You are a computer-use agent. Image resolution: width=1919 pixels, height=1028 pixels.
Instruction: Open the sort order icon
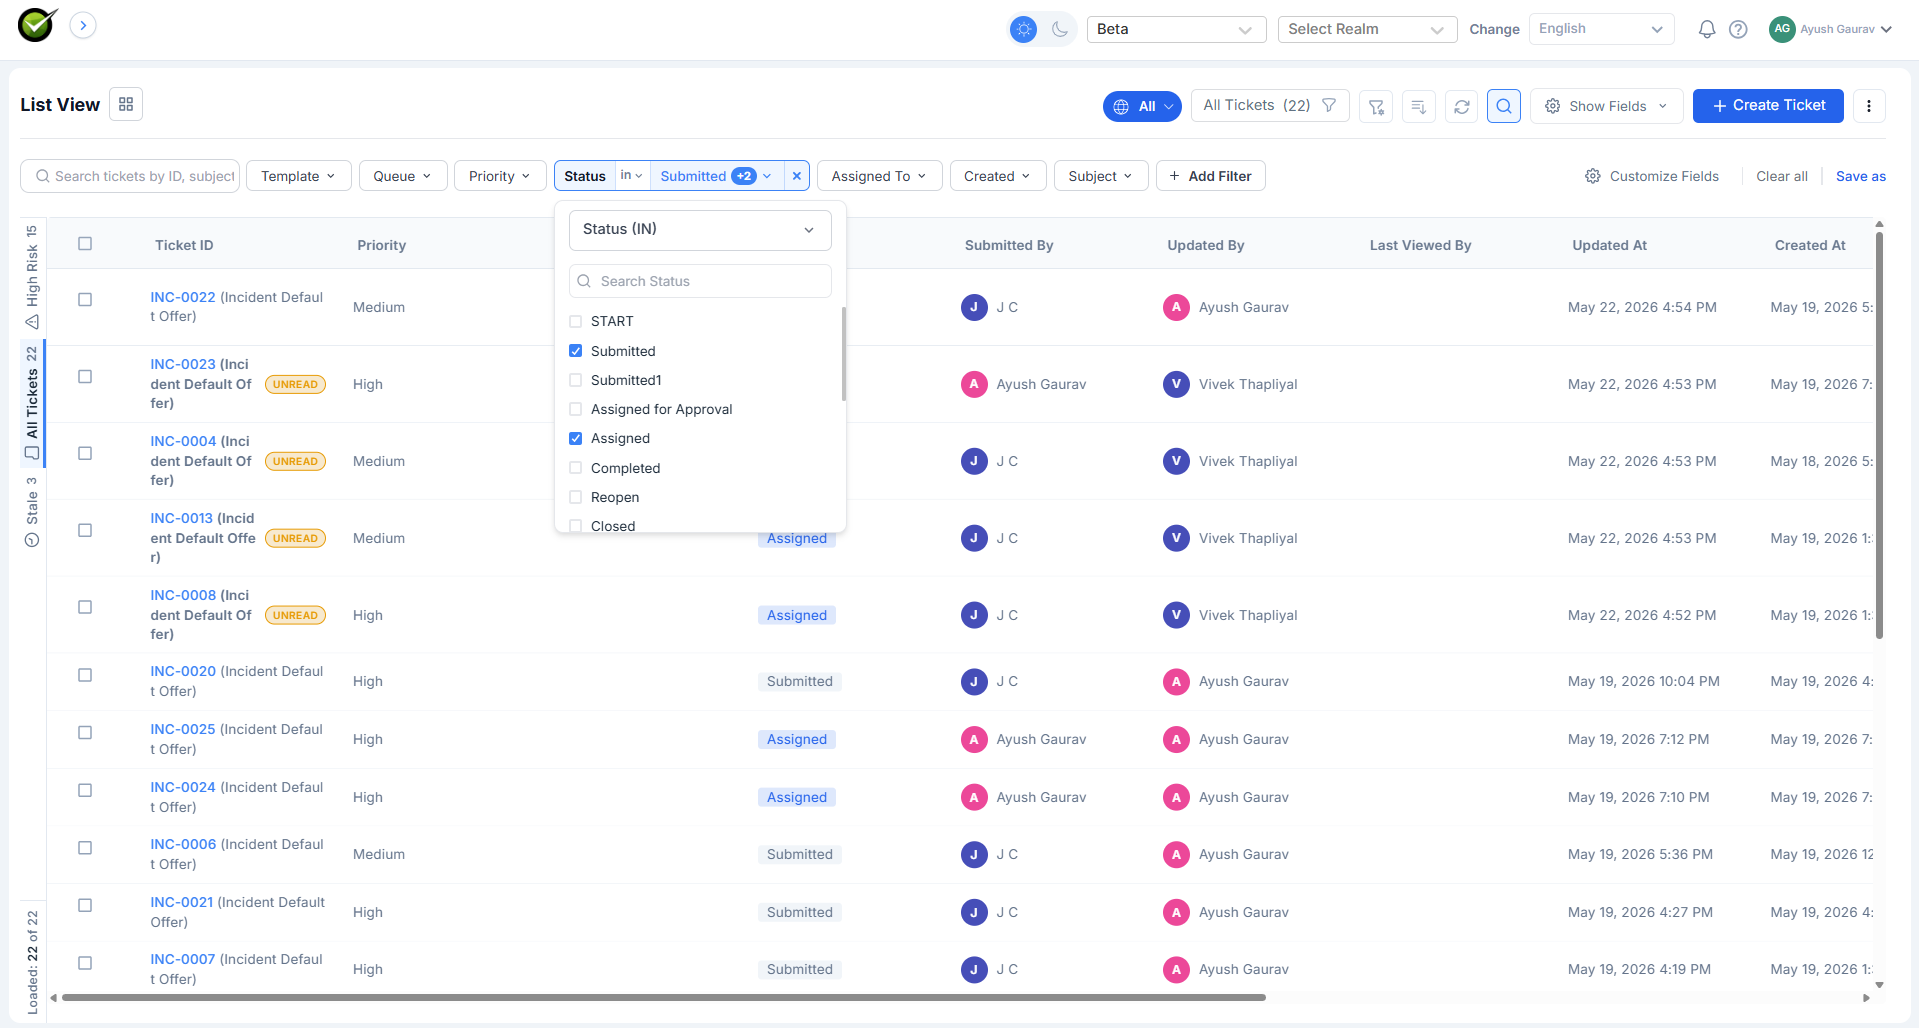coord(1419,106)
